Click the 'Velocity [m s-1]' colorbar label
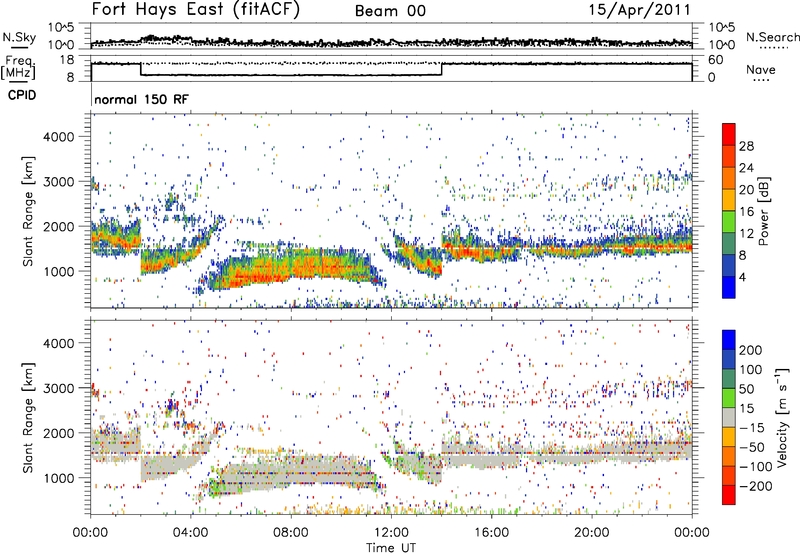 (x=782, y=417)
